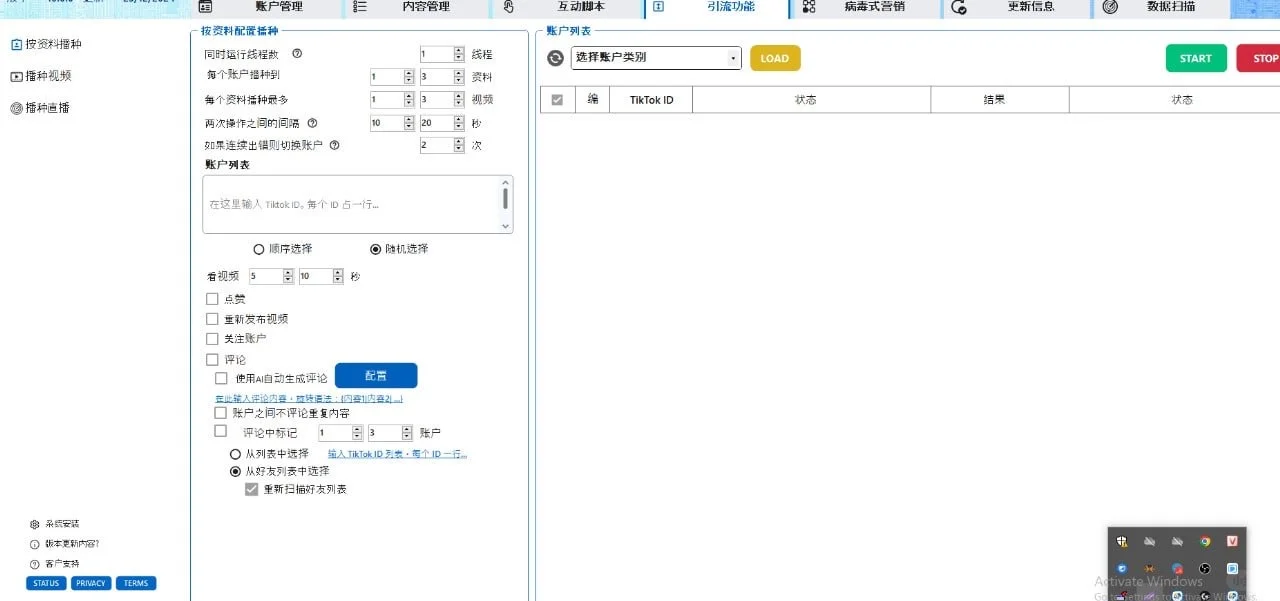Image resolution: width=1280 pixels, height=601 pixels.
Task: Click the 病毒式营销 icon in top bar
Action: (x=807, y=7)
